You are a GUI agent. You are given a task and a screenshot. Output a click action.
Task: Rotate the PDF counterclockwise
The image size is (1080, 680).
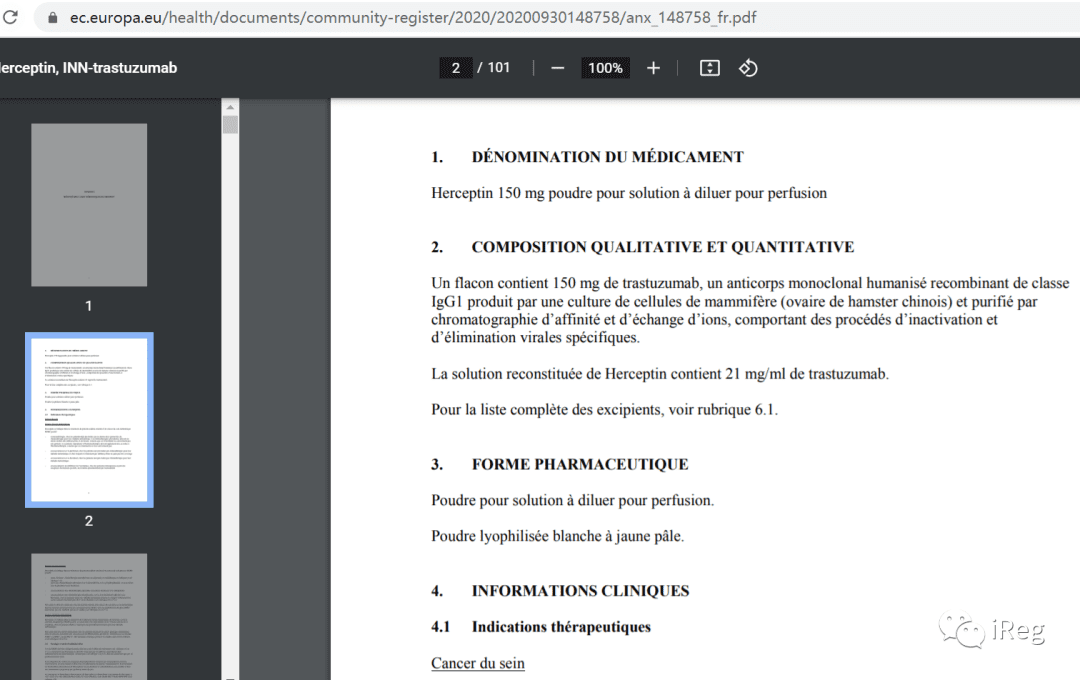[x=748, y=68]
